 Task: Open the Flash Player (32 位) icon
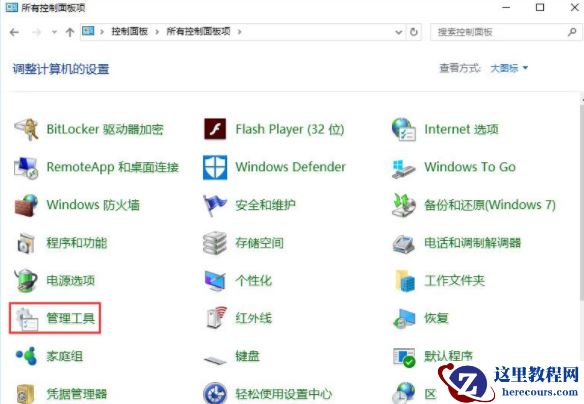pos(215,129)
